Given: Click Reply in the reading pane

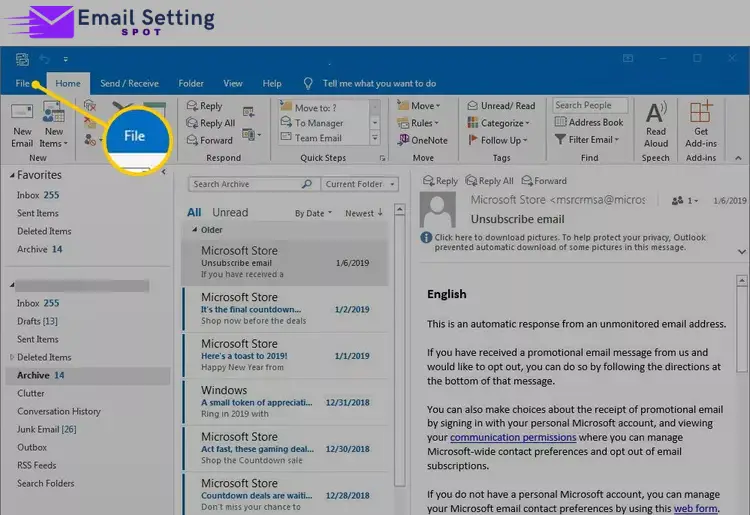Looking at the screenshot, I should pyautogui.click(x=441, y=181).
